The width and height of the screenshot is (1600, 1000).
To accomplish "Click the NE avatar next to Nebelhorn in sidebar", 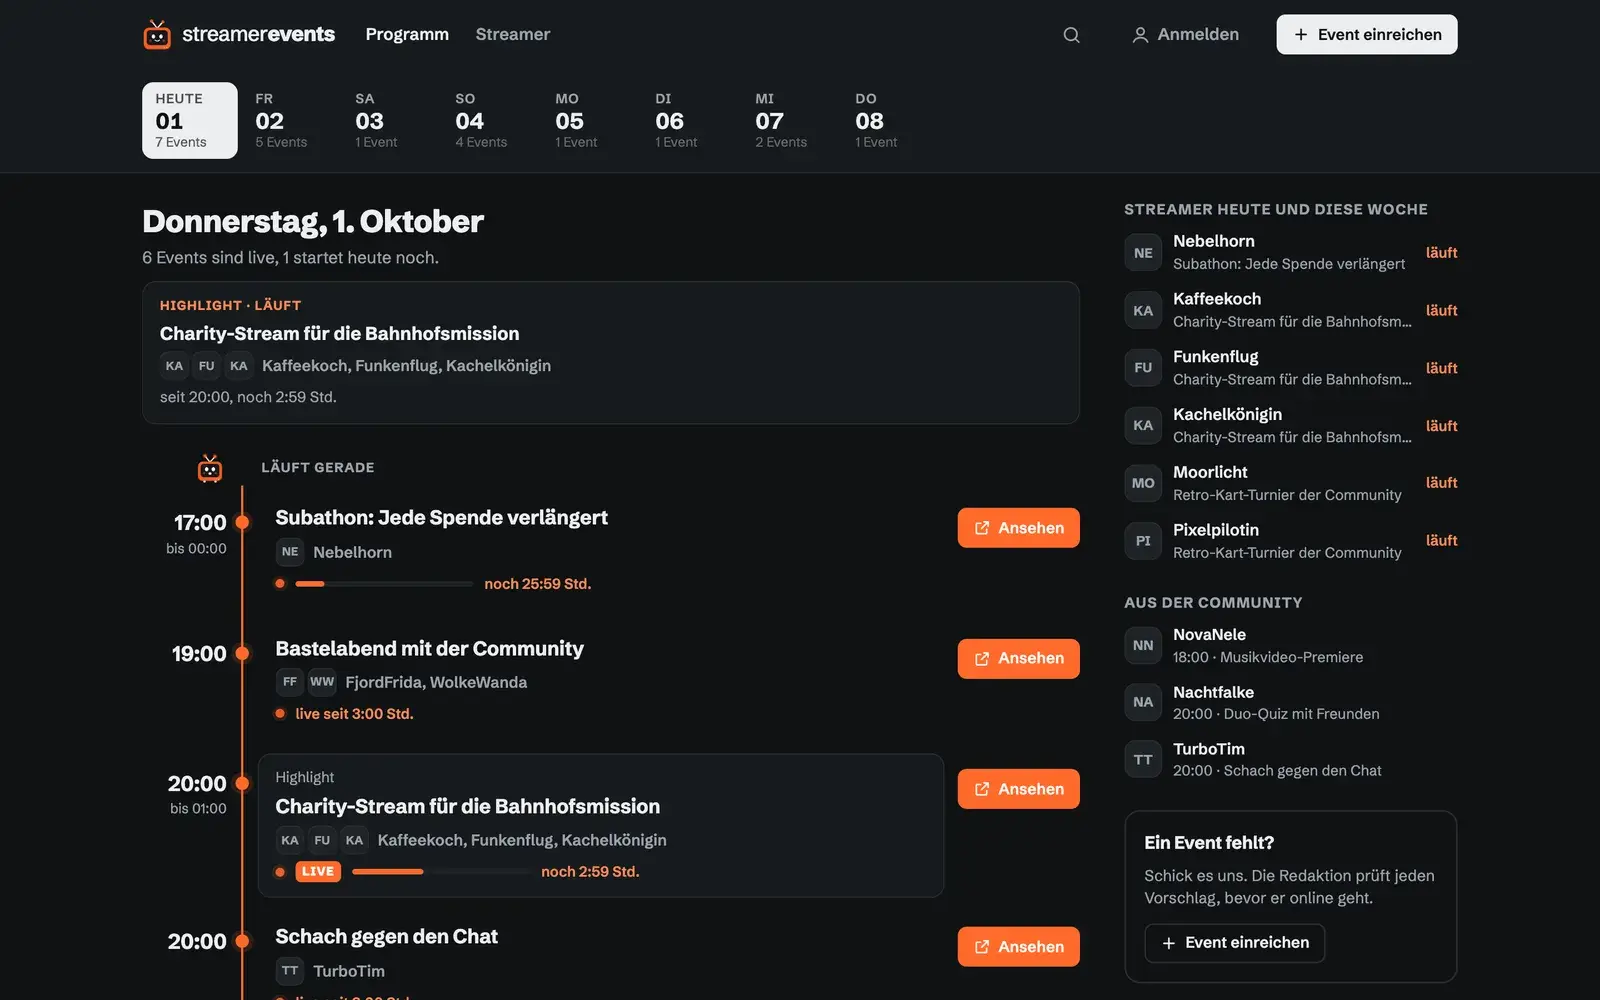I will (x=1143, y=253).
